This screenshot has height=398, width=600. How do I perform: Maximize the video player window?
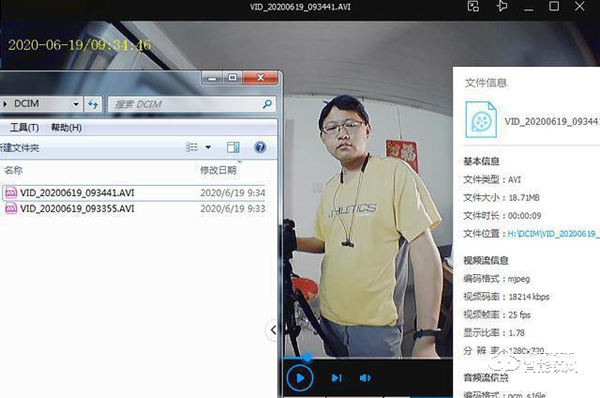point(554,7)
